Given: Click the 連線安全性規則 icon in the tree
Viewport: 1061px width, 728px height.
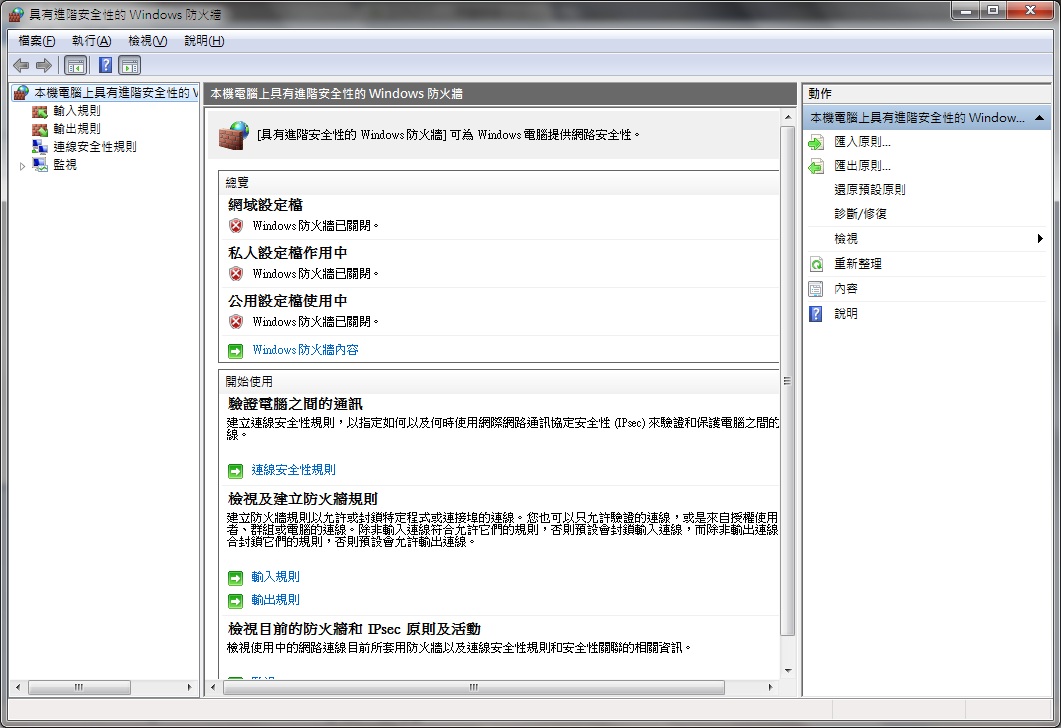Looking at the screenshot, I should 40,146.
